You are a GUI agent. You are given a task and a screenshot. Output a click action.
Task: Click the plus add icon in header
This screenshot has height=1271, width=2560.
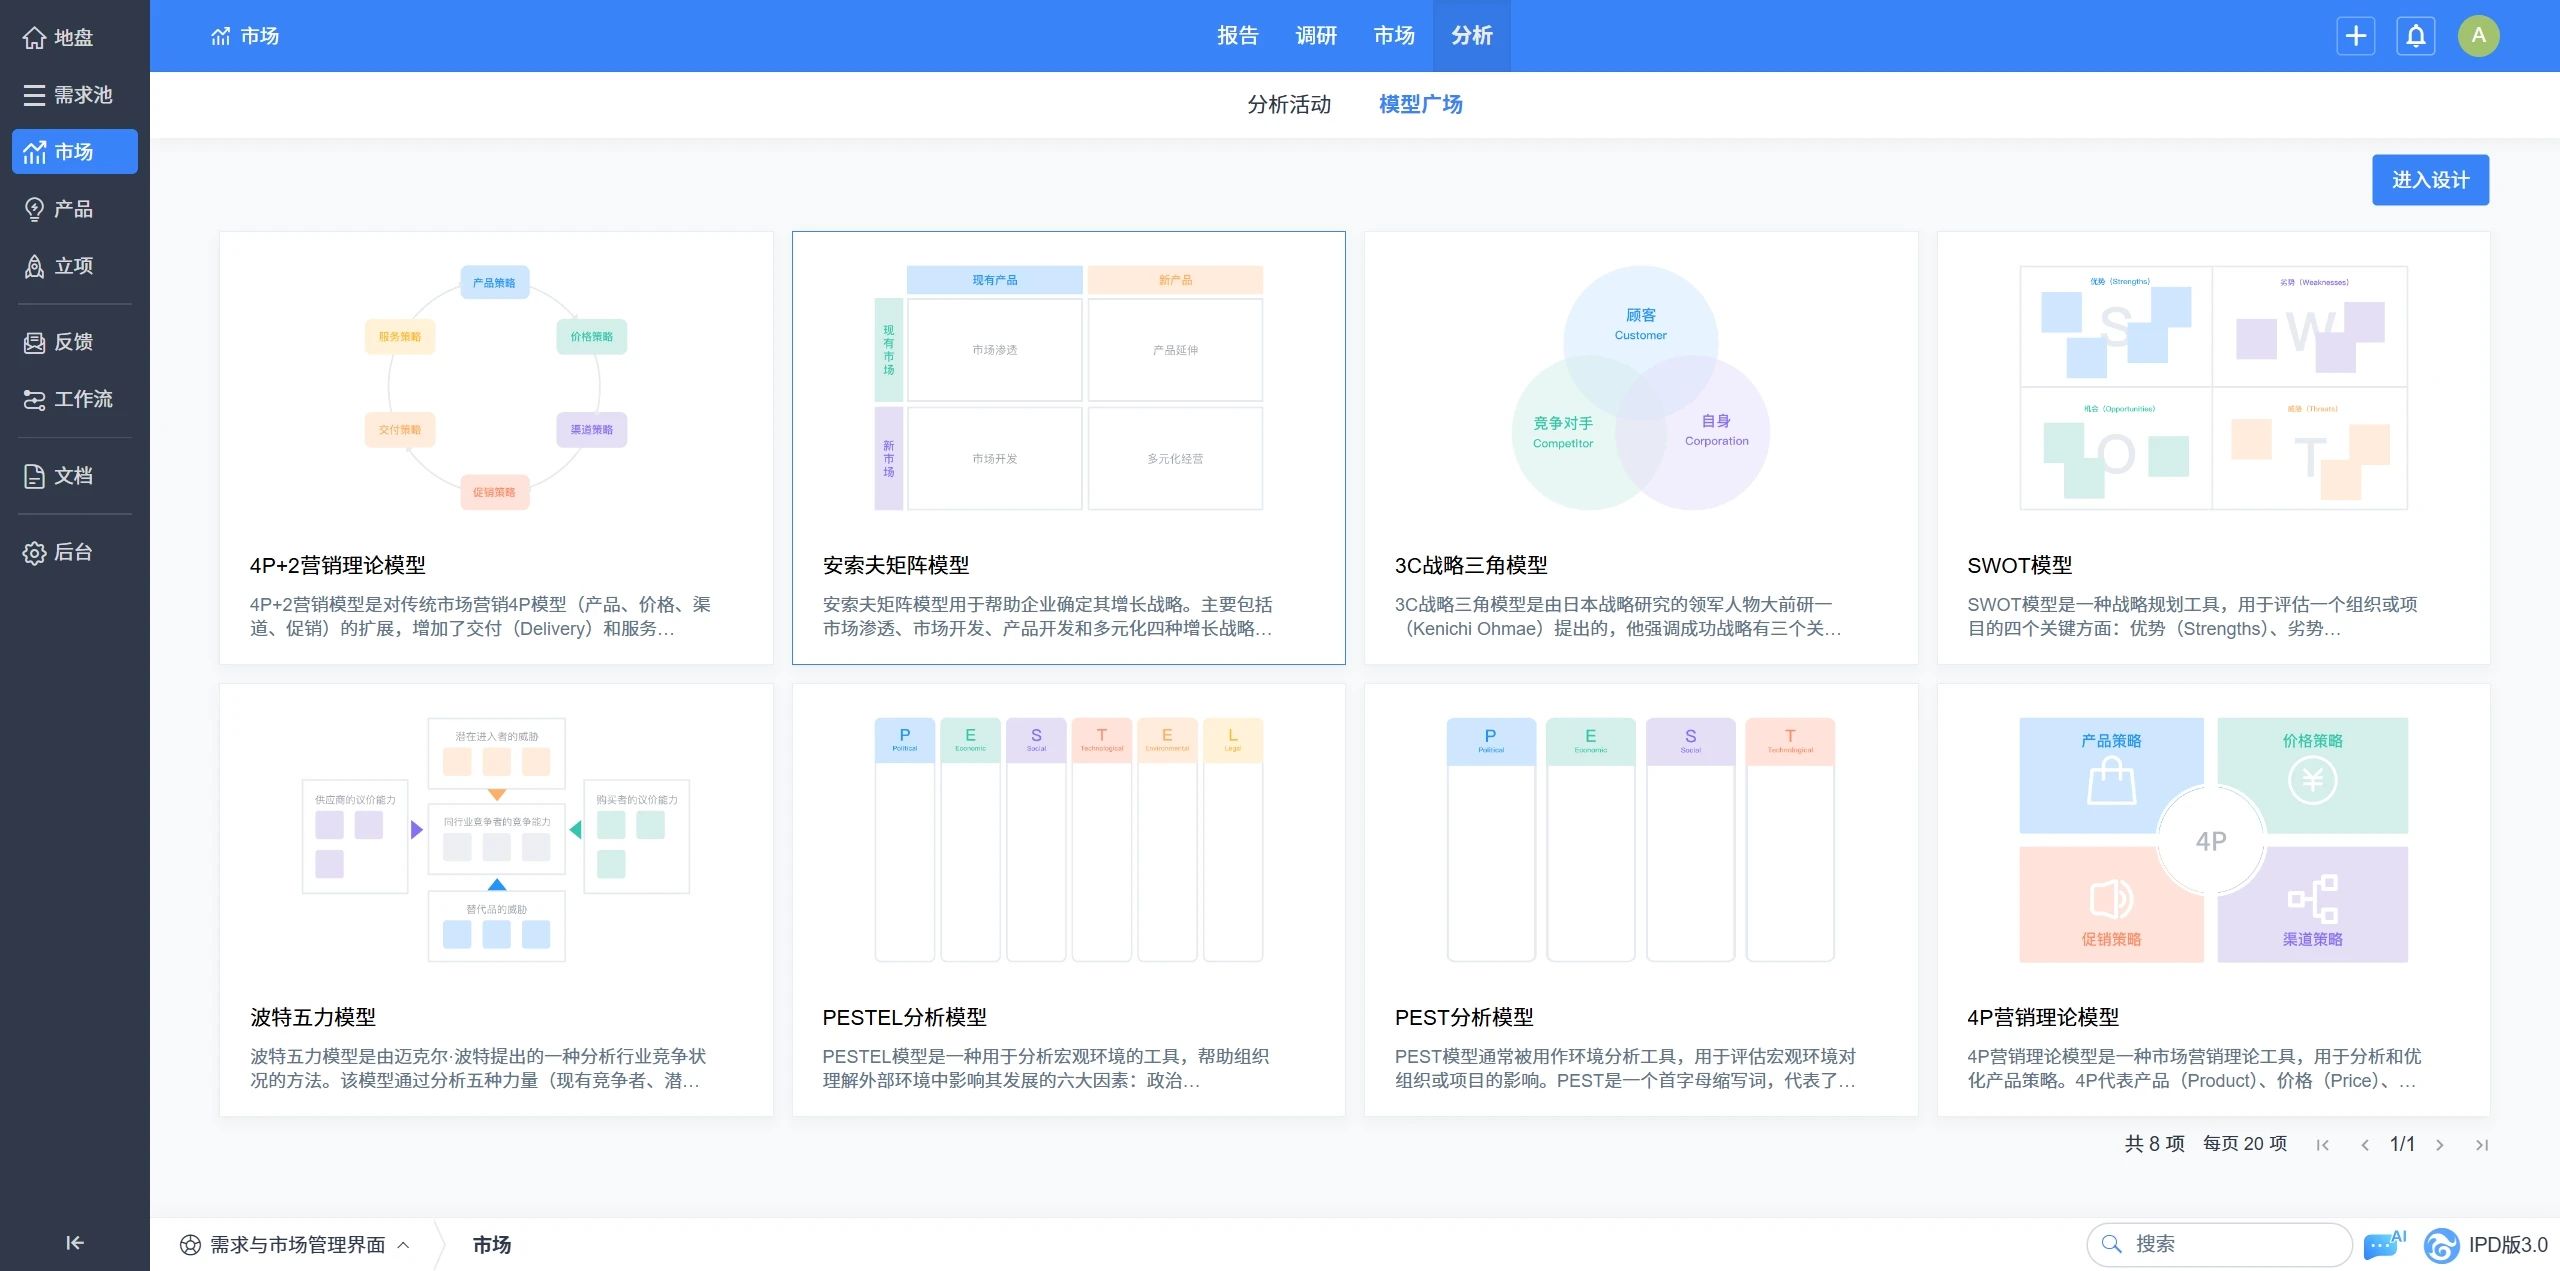[x=2355, y=36]
